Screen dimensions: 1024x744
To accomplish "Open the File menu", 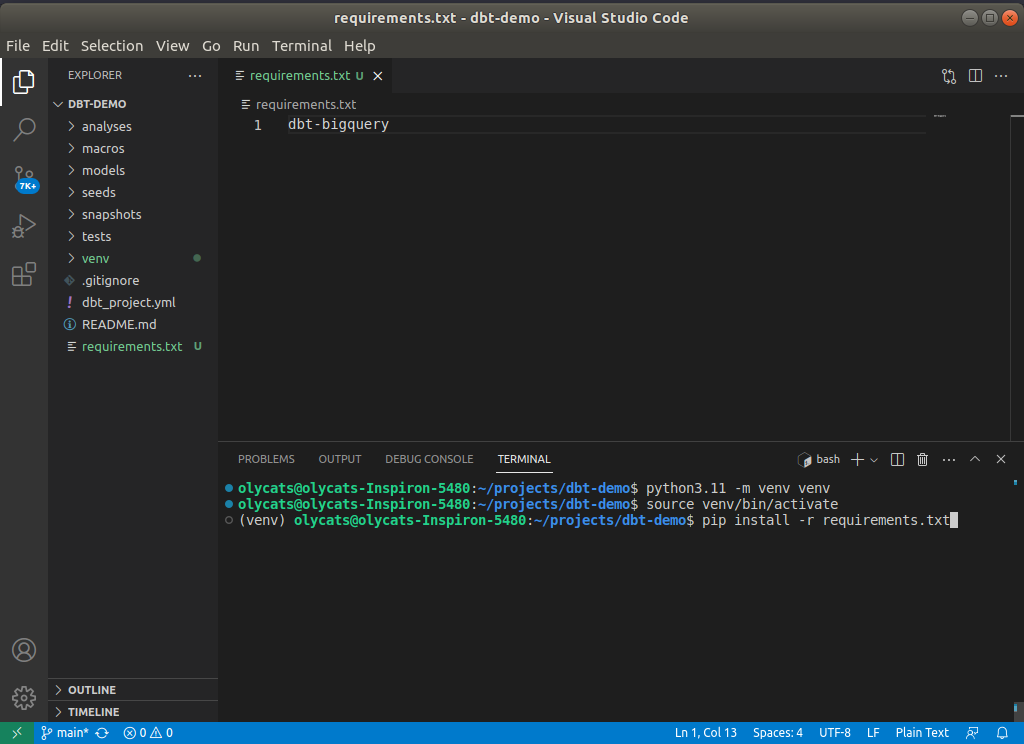I will pyautogui.click(x=18, y=46).
